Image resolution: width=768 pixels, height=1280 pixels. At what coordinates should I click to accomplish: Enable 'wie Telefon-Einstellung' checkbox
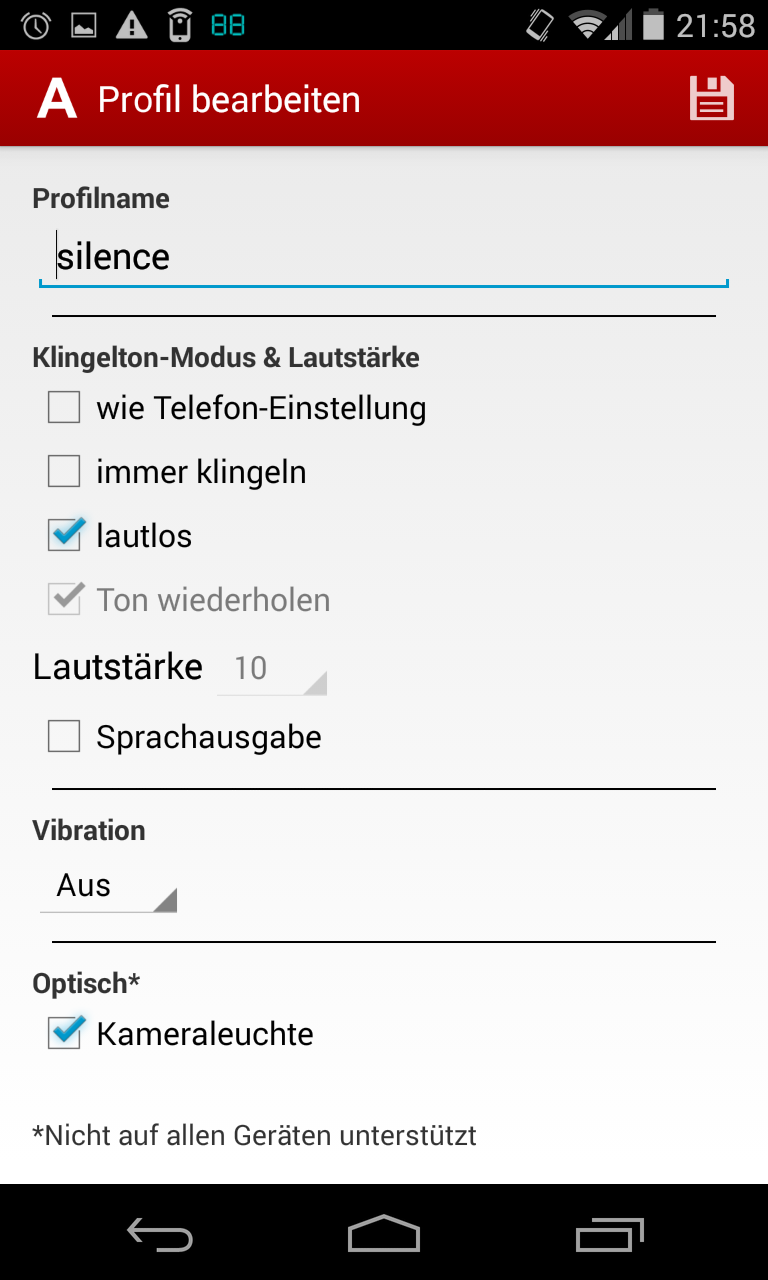65,408
